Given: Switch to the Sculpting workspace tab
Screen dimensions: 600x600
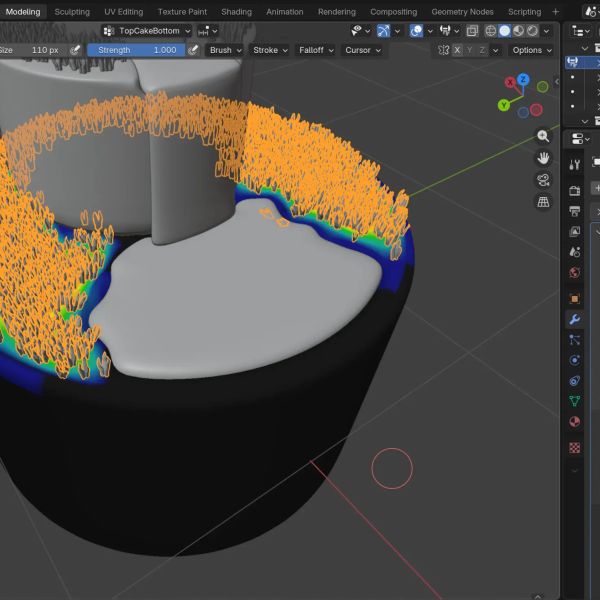Looking at the screenshot, I should 72,12.
